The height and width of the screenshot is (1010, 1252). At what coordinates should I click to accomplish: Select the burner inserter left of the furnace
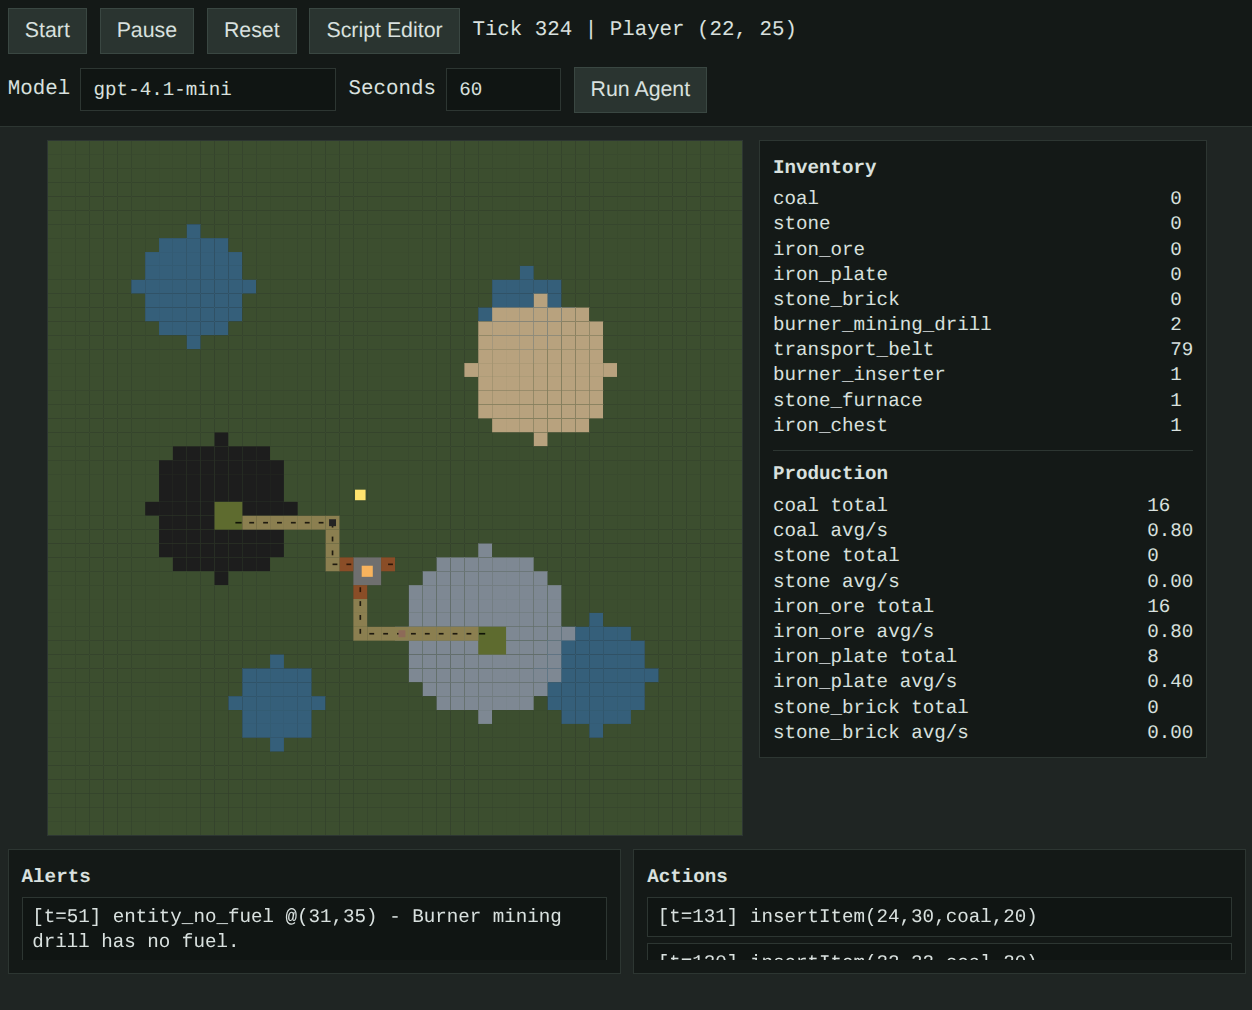pyautogui.click(x=346, y=565)
